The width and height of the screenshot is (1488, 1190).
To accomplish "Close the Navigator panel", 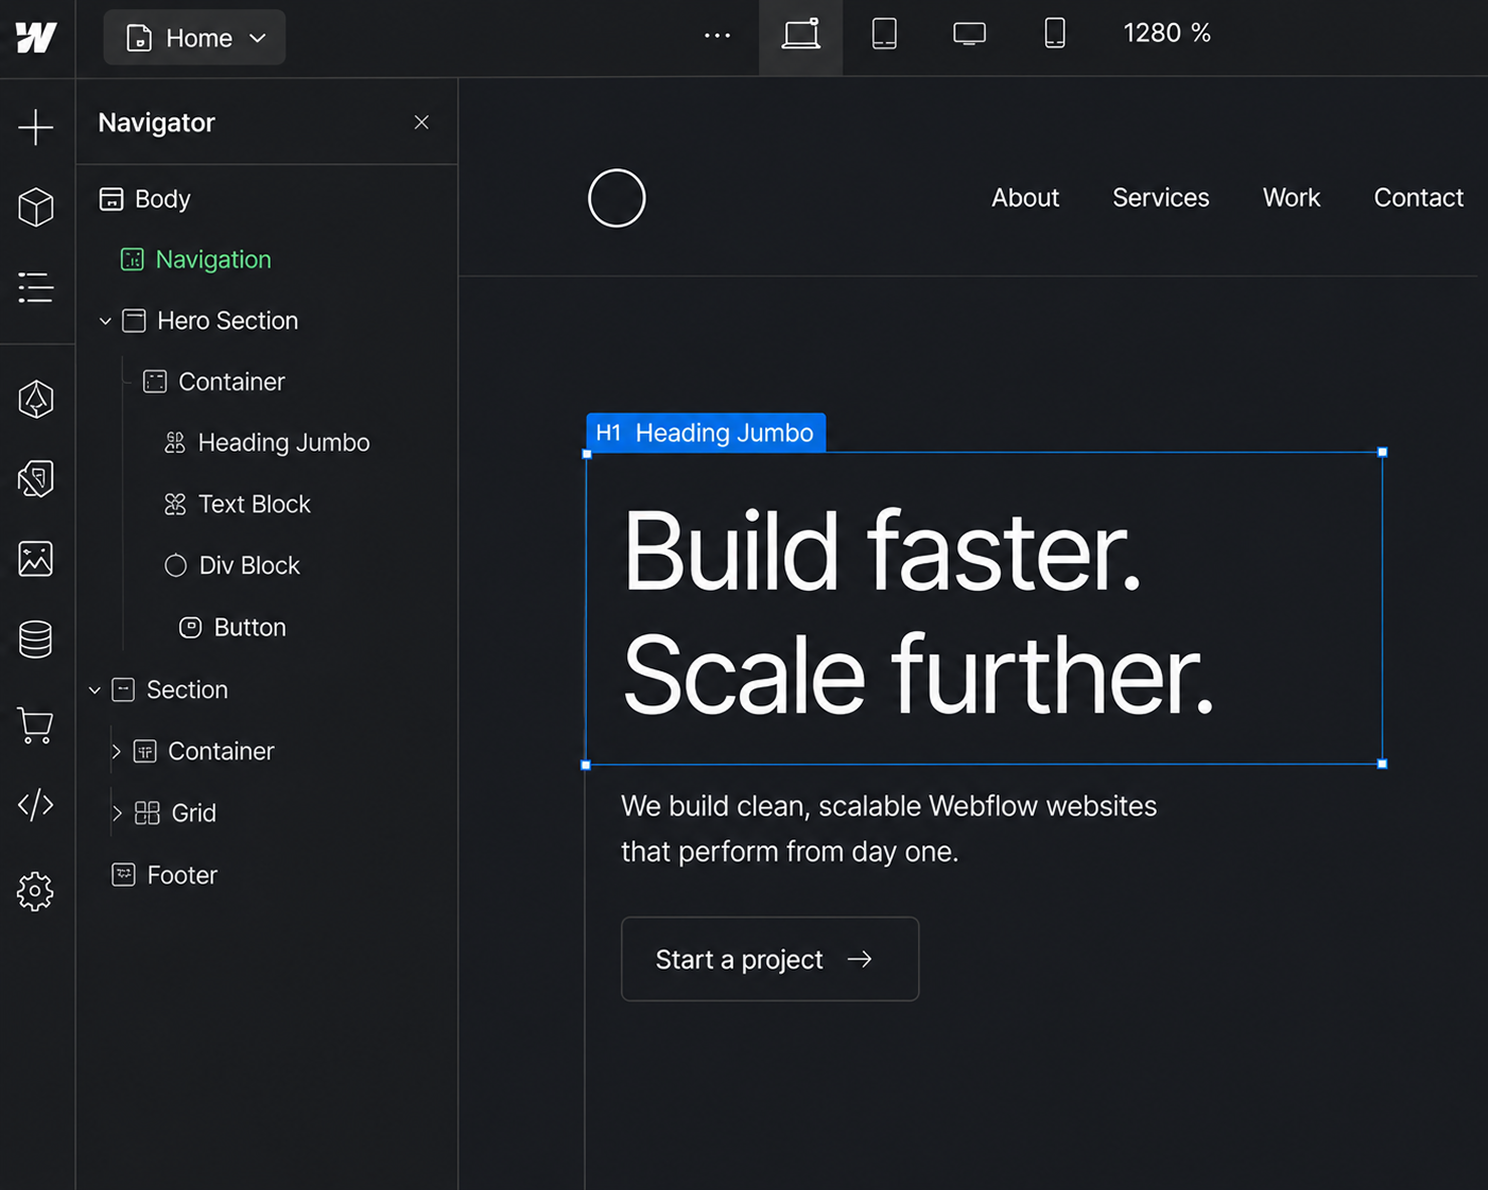I will (421, 122).
